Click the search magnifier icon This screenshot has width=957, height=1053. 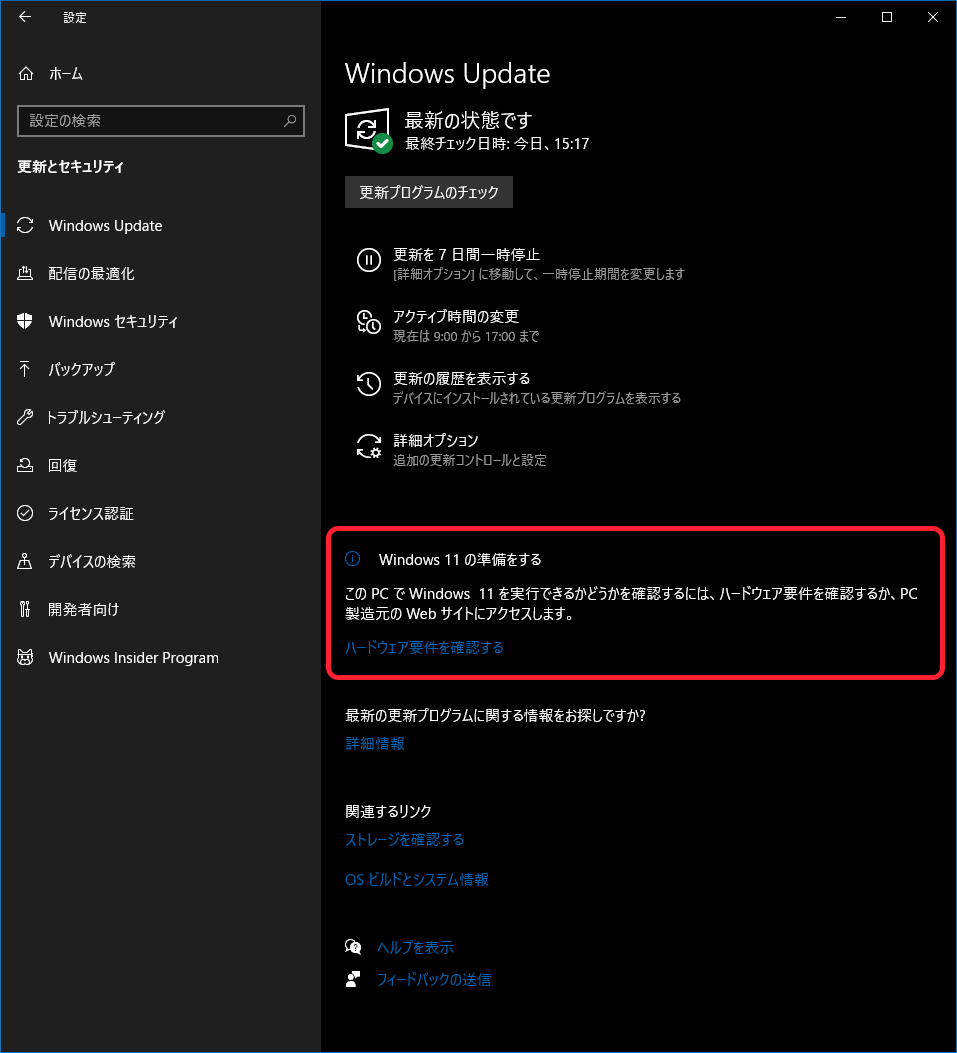click(290, 121)
